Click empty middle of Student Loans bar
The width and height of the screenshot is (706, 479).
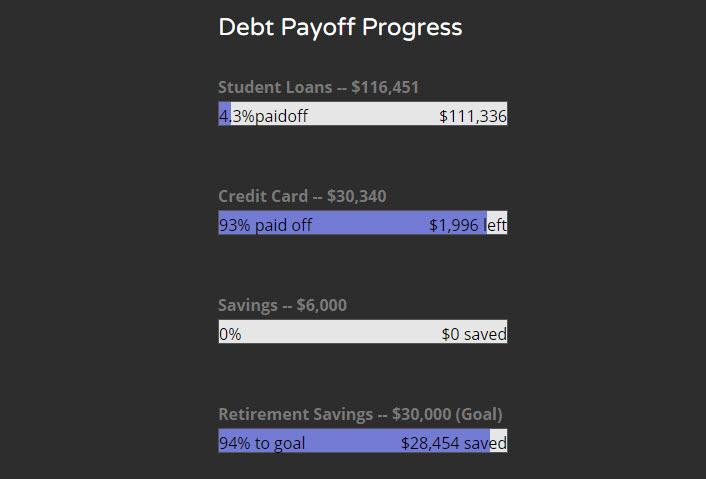pyautogui.click(x=372, y=116)
